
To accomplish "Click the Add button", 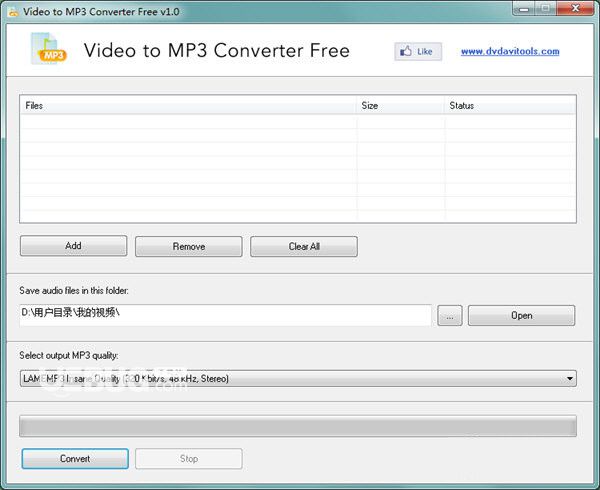I will coord(73,246).
